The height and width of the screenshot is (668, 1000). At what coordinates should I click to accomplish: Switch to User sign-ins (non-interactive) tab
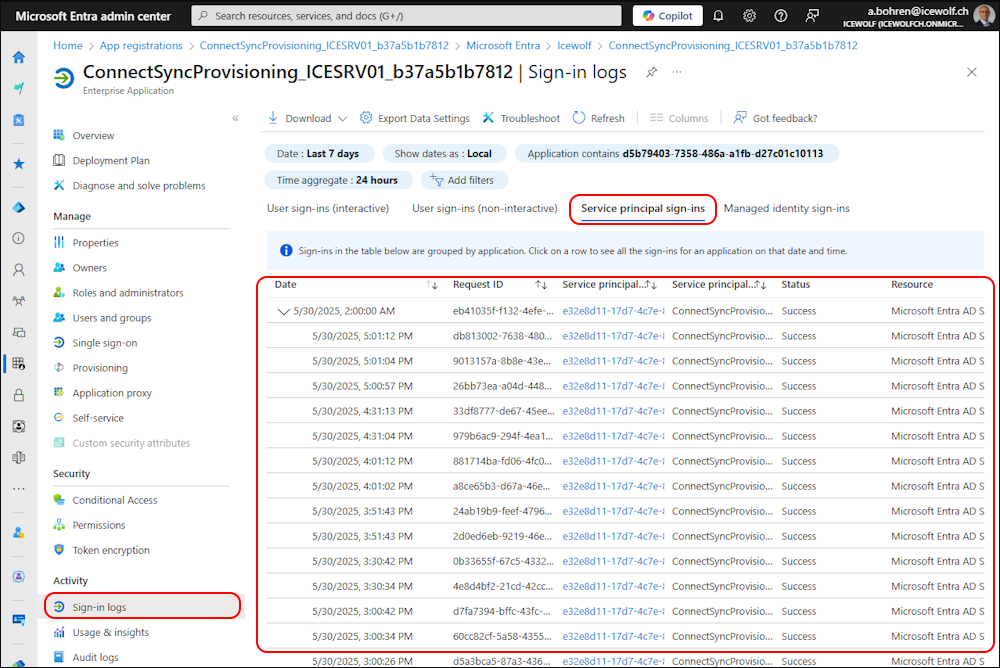[x=485, y=209]
